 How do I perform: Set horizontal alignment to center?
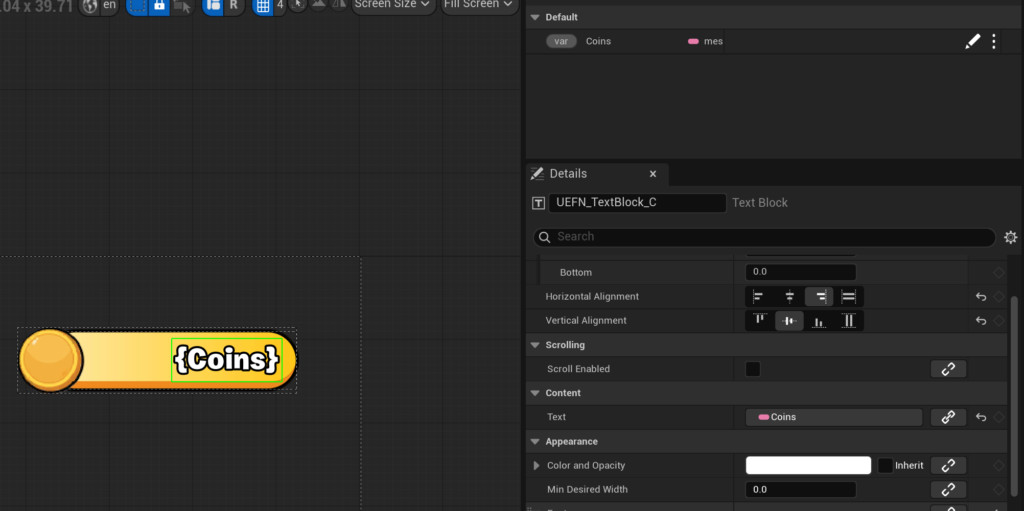[790, 297]
